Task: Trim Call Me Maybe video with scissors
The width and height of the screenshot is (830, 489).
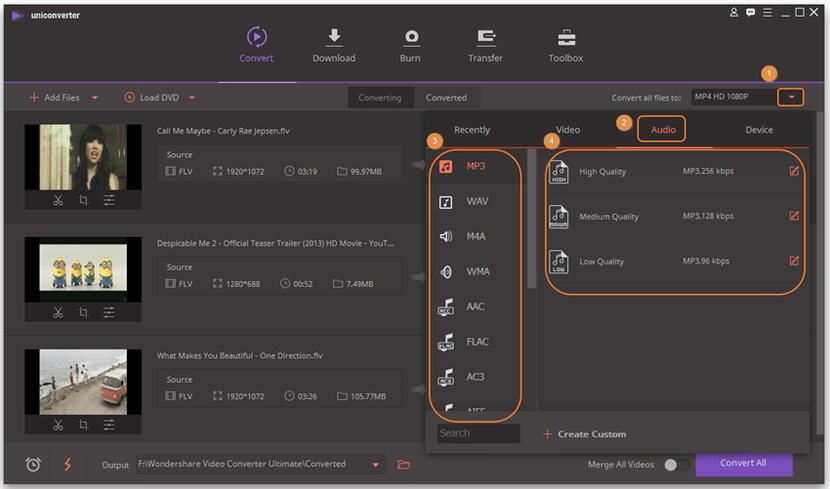Action: 58,200
